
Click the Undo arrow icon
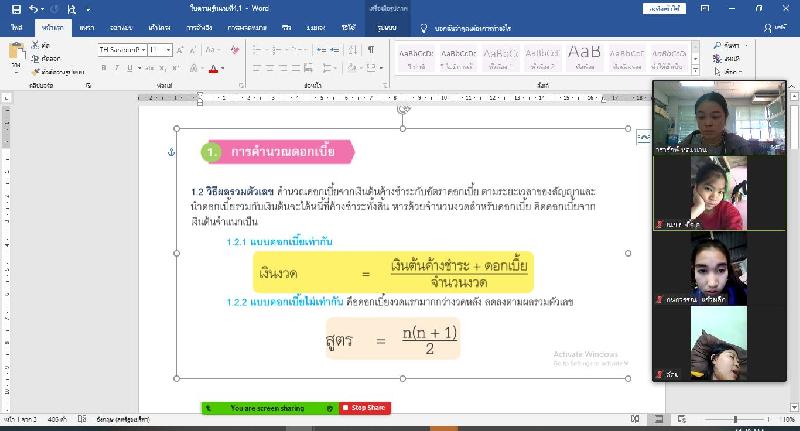[x=33, y=9]
